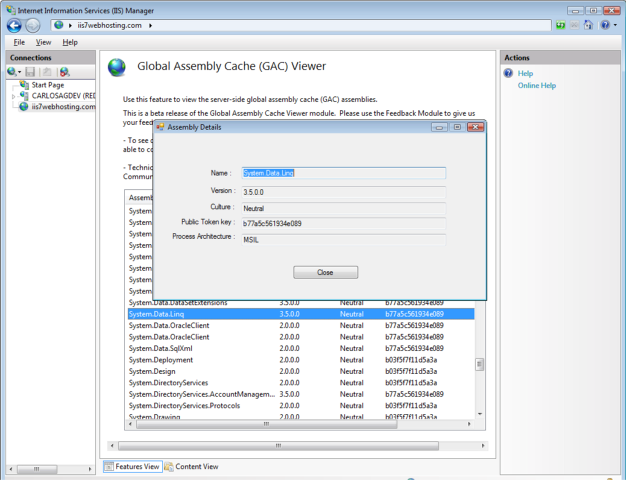626x480 pixels.
Task: Close the Assembly Details dialog with Close button
Action: pyautogui.click(x=325, y=272)
